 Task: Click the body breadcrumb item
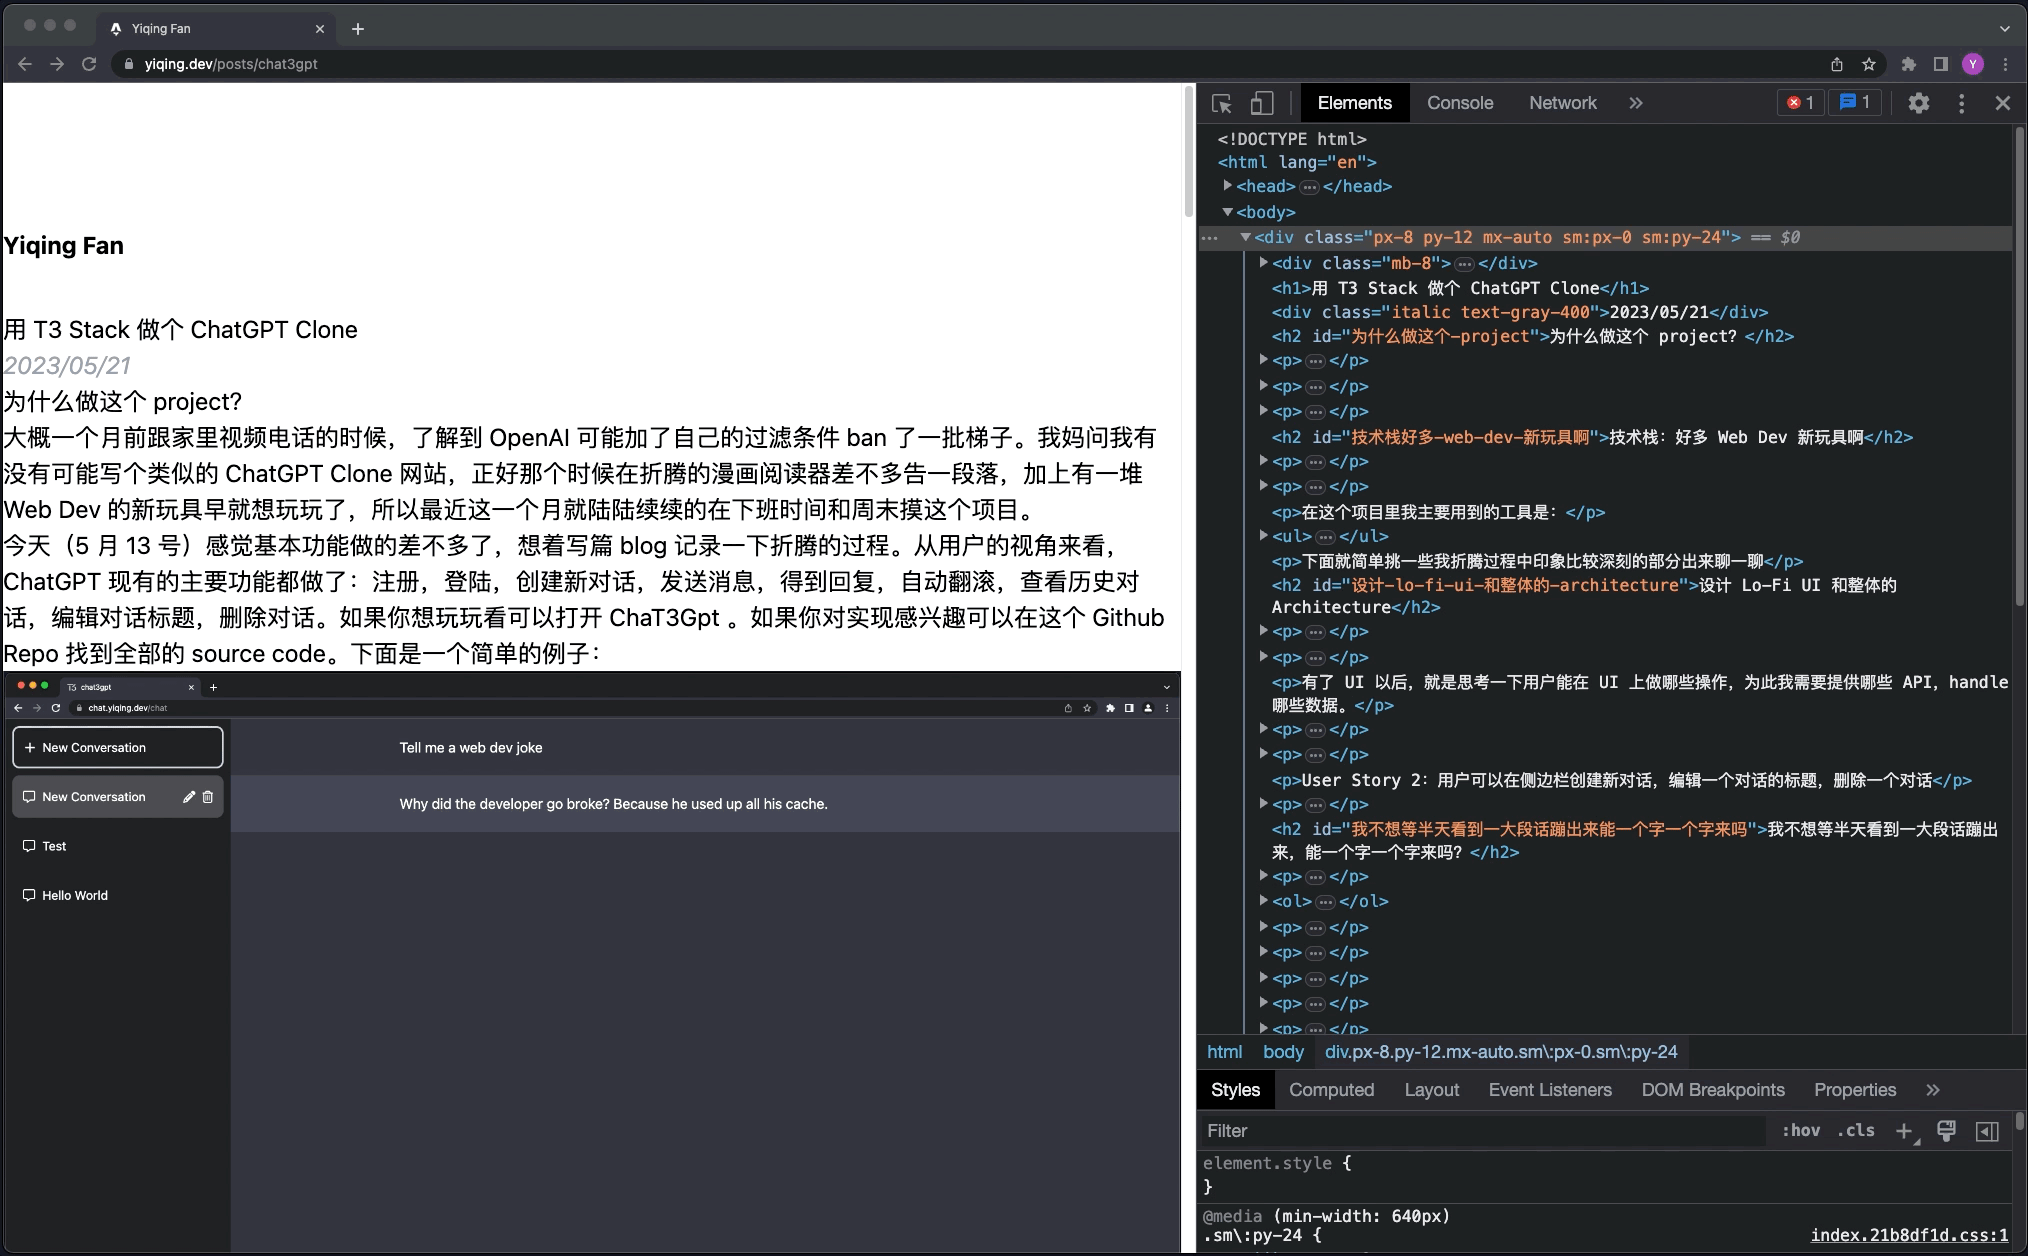[x=1283, y=1052]
